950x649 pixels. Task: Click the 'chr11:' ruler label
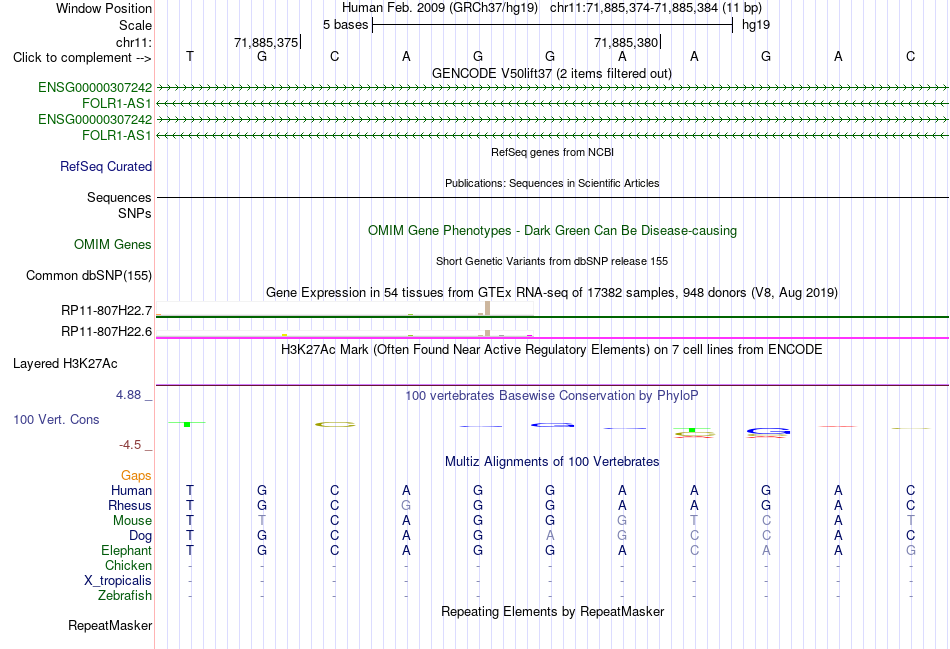[x=133, y=42]
